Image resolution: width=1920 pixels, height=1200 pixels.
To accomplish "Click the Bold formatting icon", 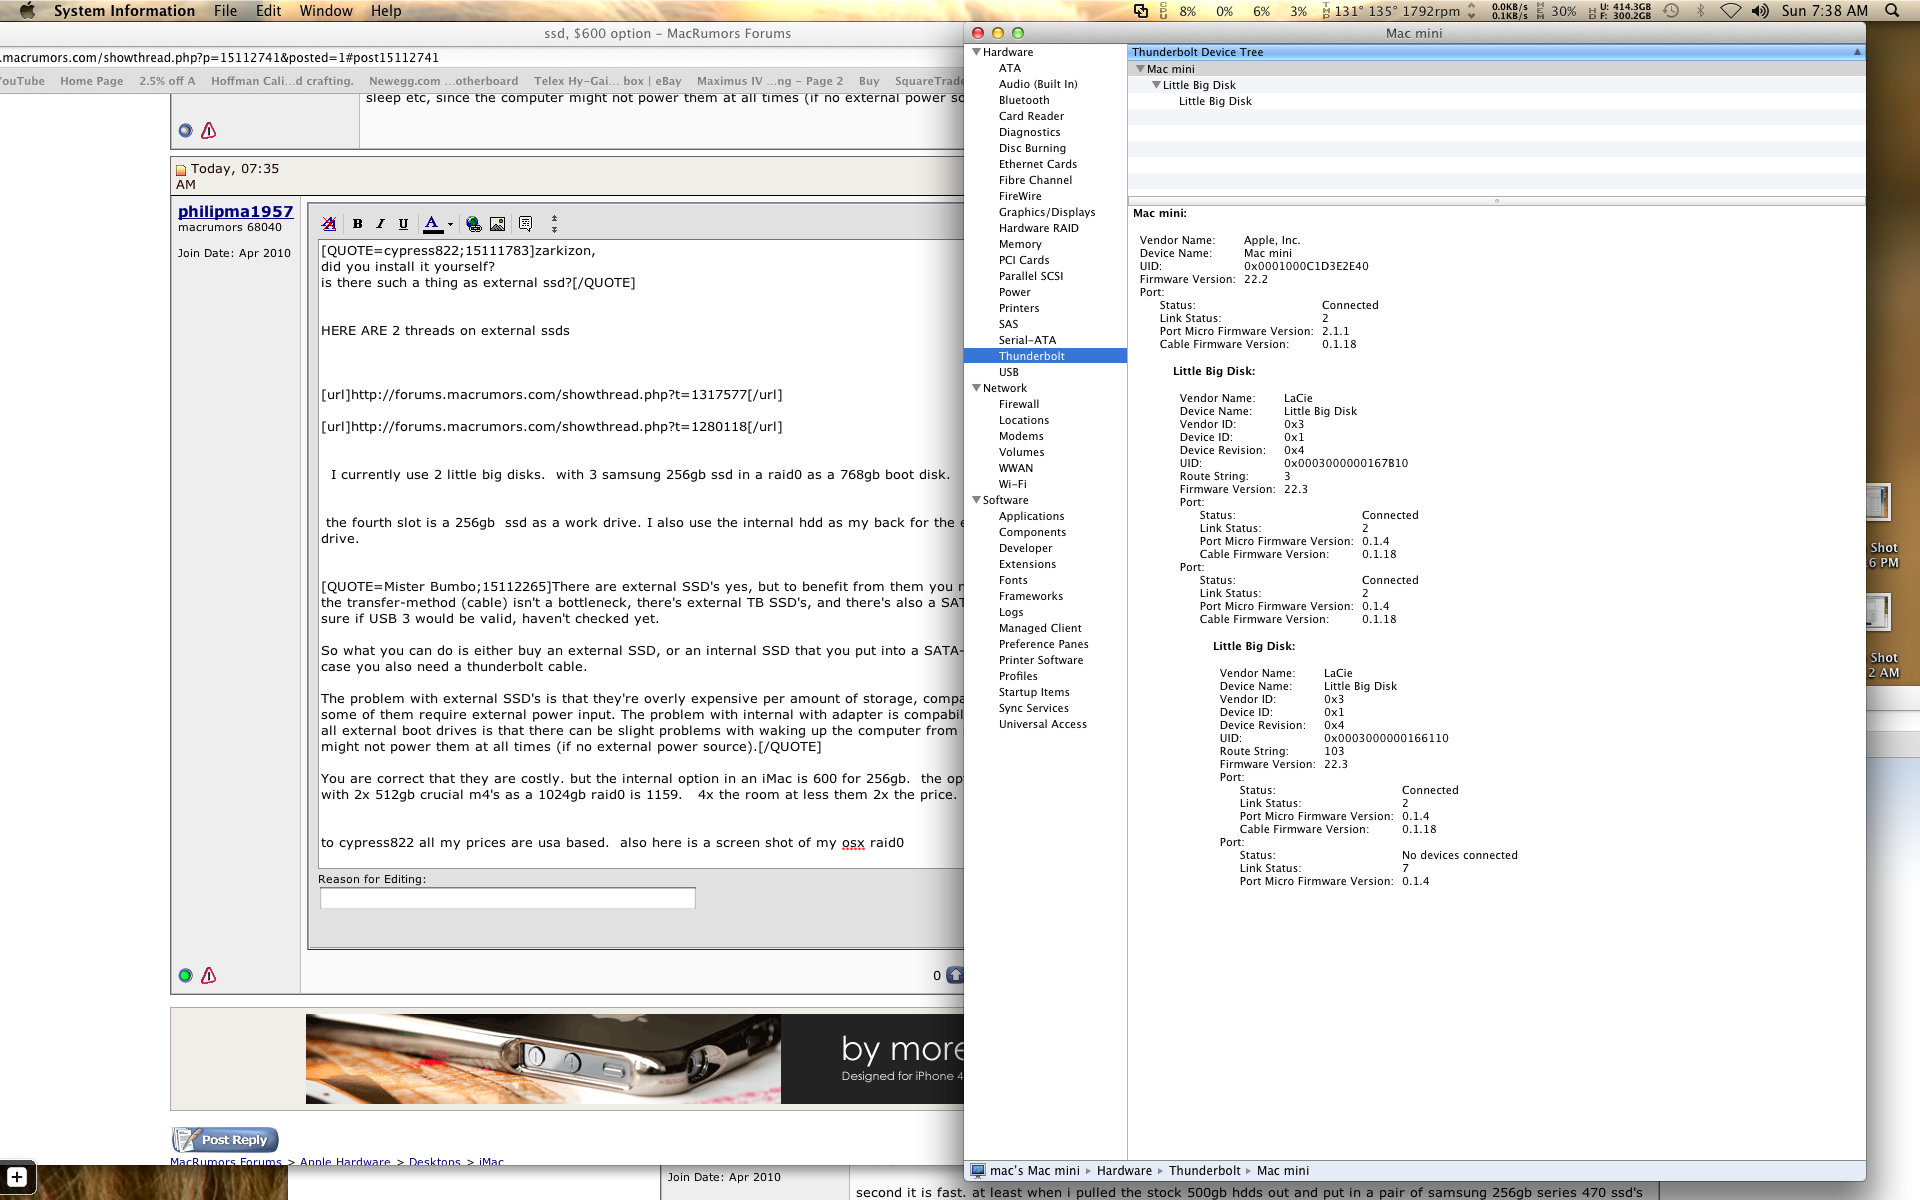I will [357, 224].
